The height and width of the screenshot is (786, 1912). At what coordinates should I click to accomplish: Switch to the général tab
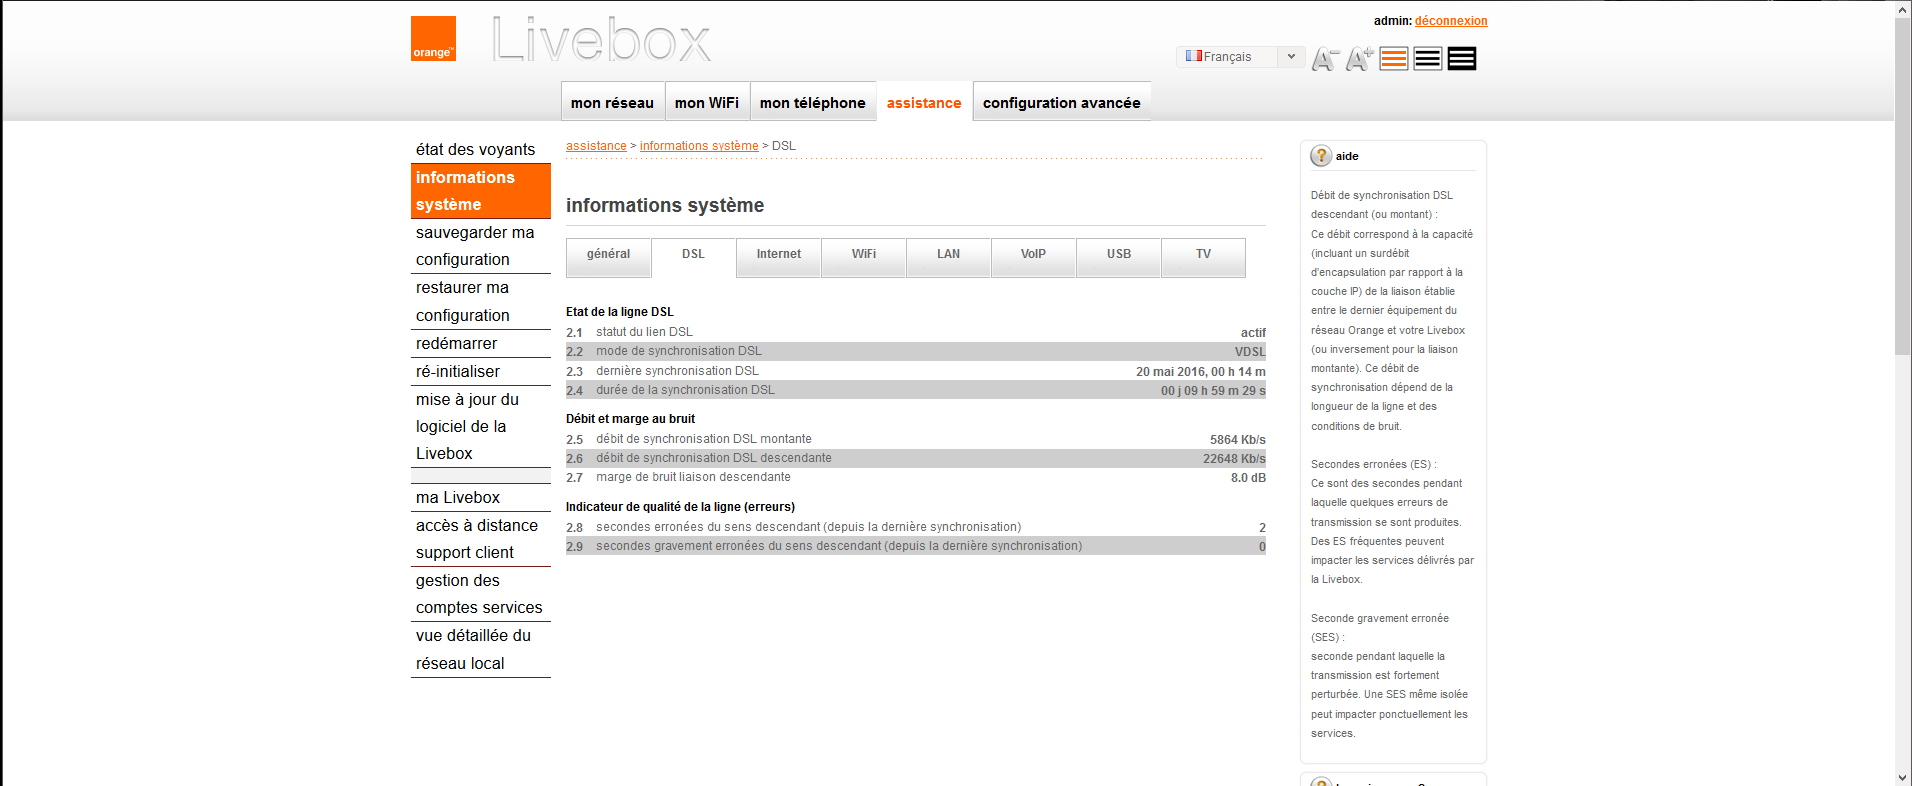tap(608, 256)
